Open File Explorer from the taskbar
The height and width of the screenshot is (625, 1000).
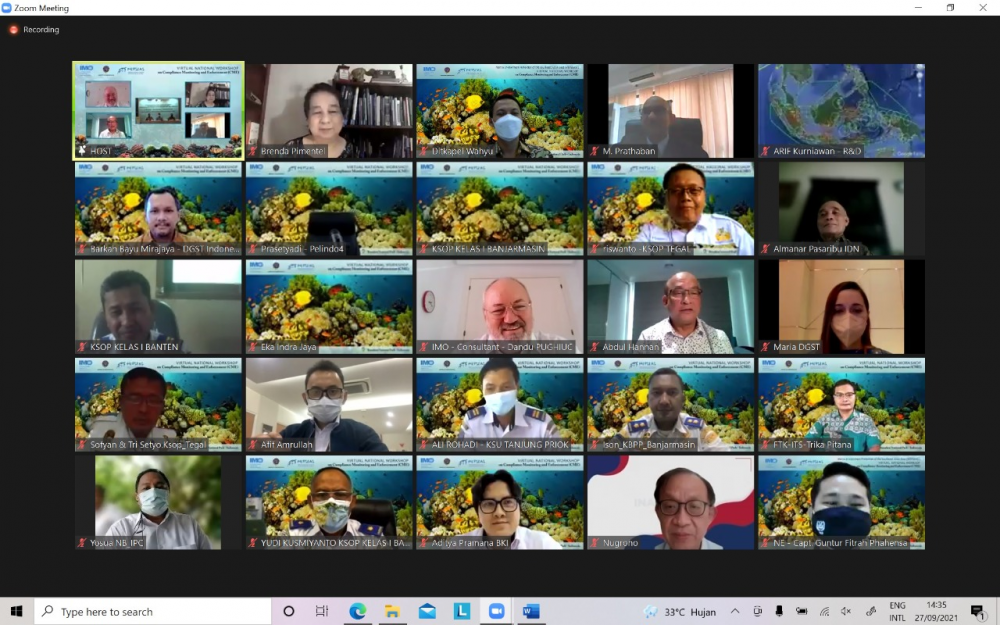pos(392,611)
